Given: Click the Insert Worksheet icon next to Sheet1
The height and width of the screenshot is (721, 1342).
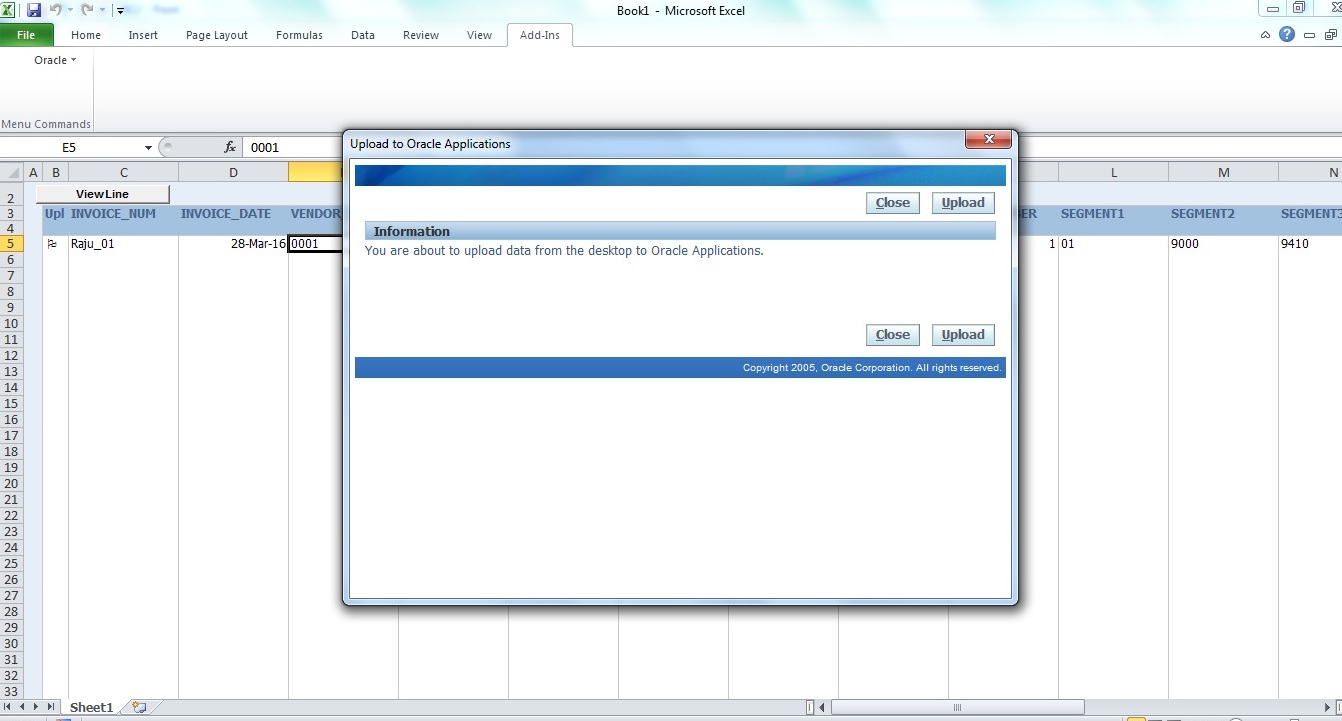Looking at the screenshot, I should point(139,707).
